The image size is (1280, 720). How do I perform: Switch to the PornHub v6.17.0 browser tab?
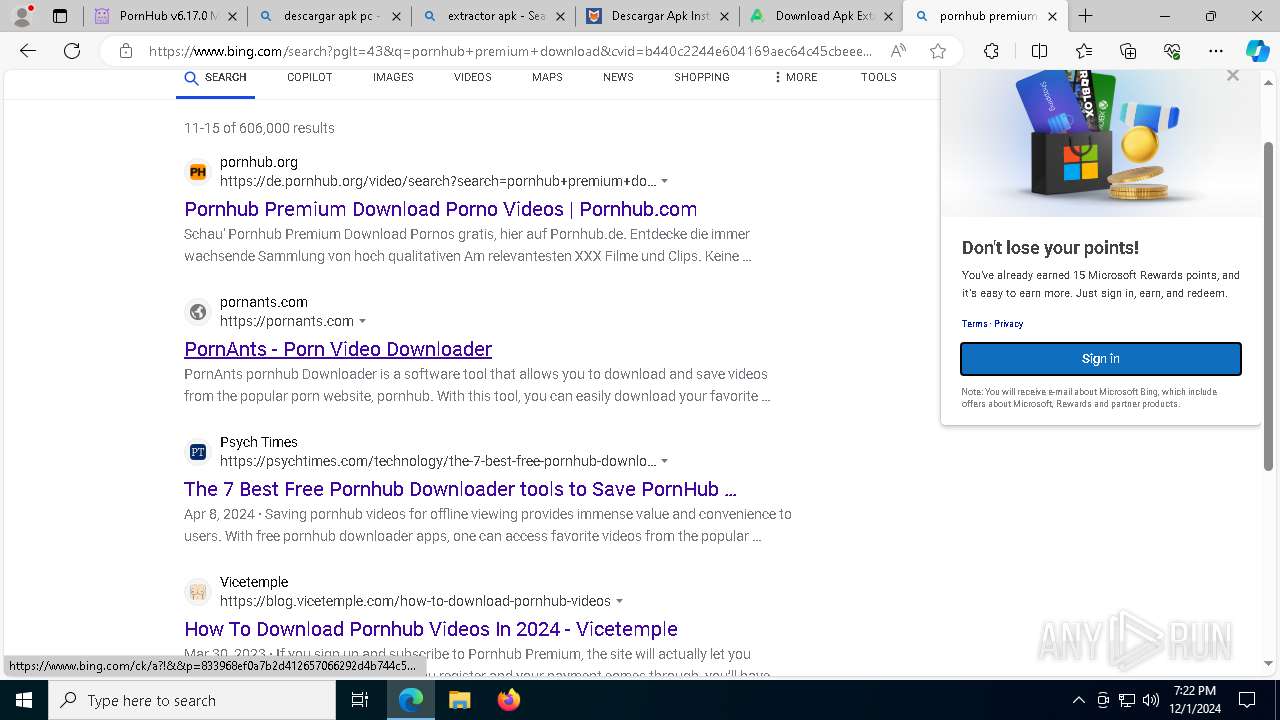click(x=165, y=16)
